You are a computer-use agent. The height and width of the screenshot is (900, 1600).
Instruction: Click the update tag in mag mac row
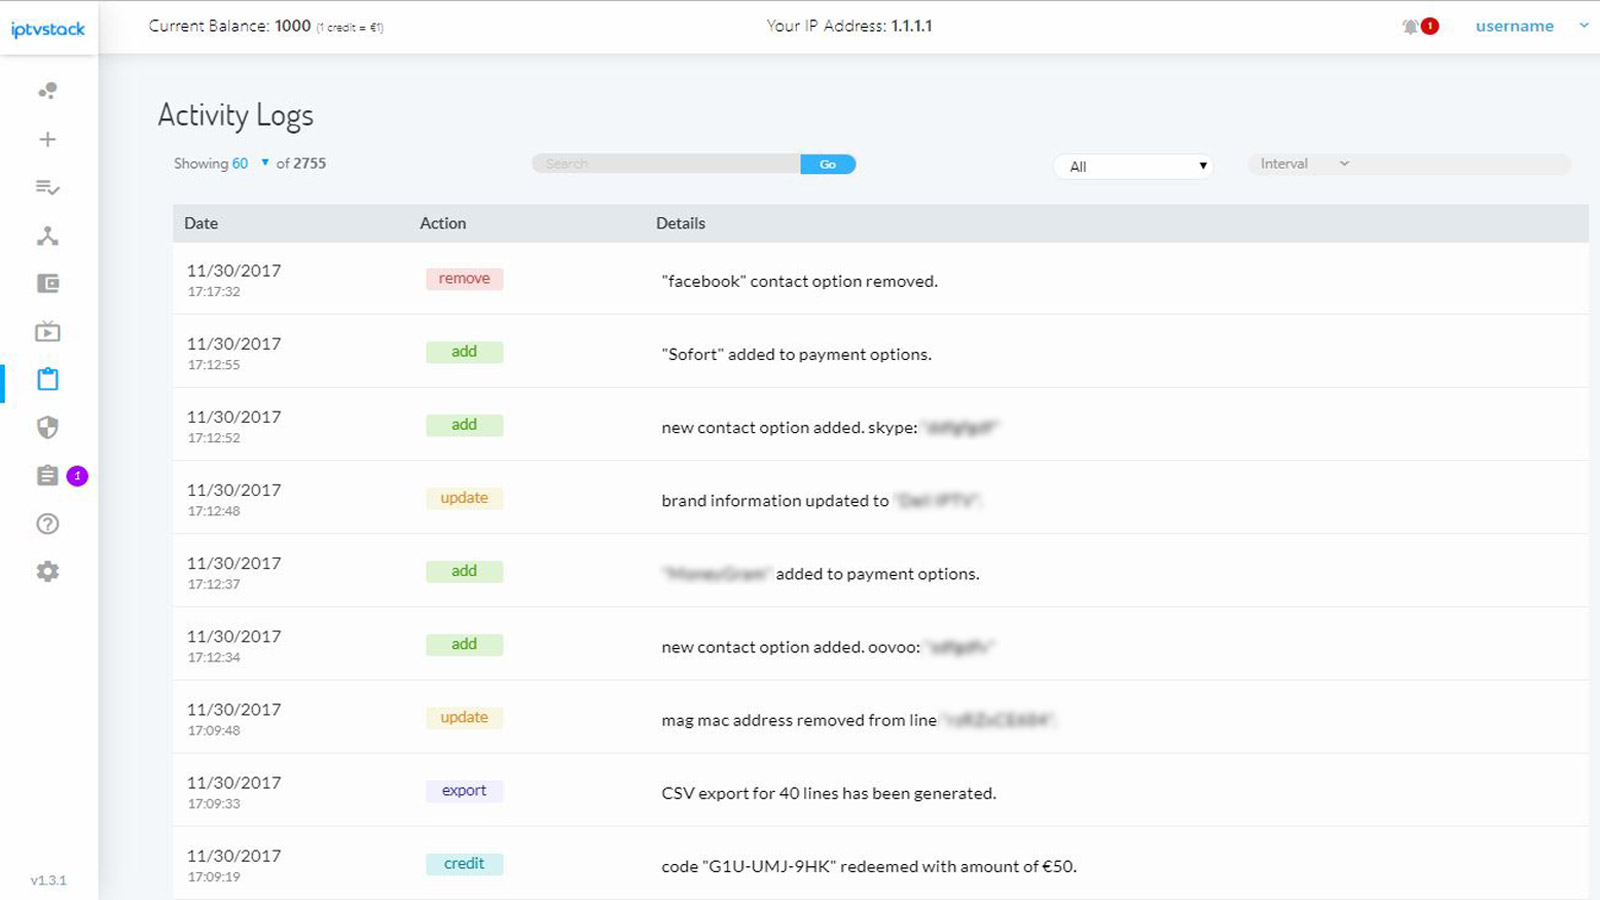pos(464,718)
